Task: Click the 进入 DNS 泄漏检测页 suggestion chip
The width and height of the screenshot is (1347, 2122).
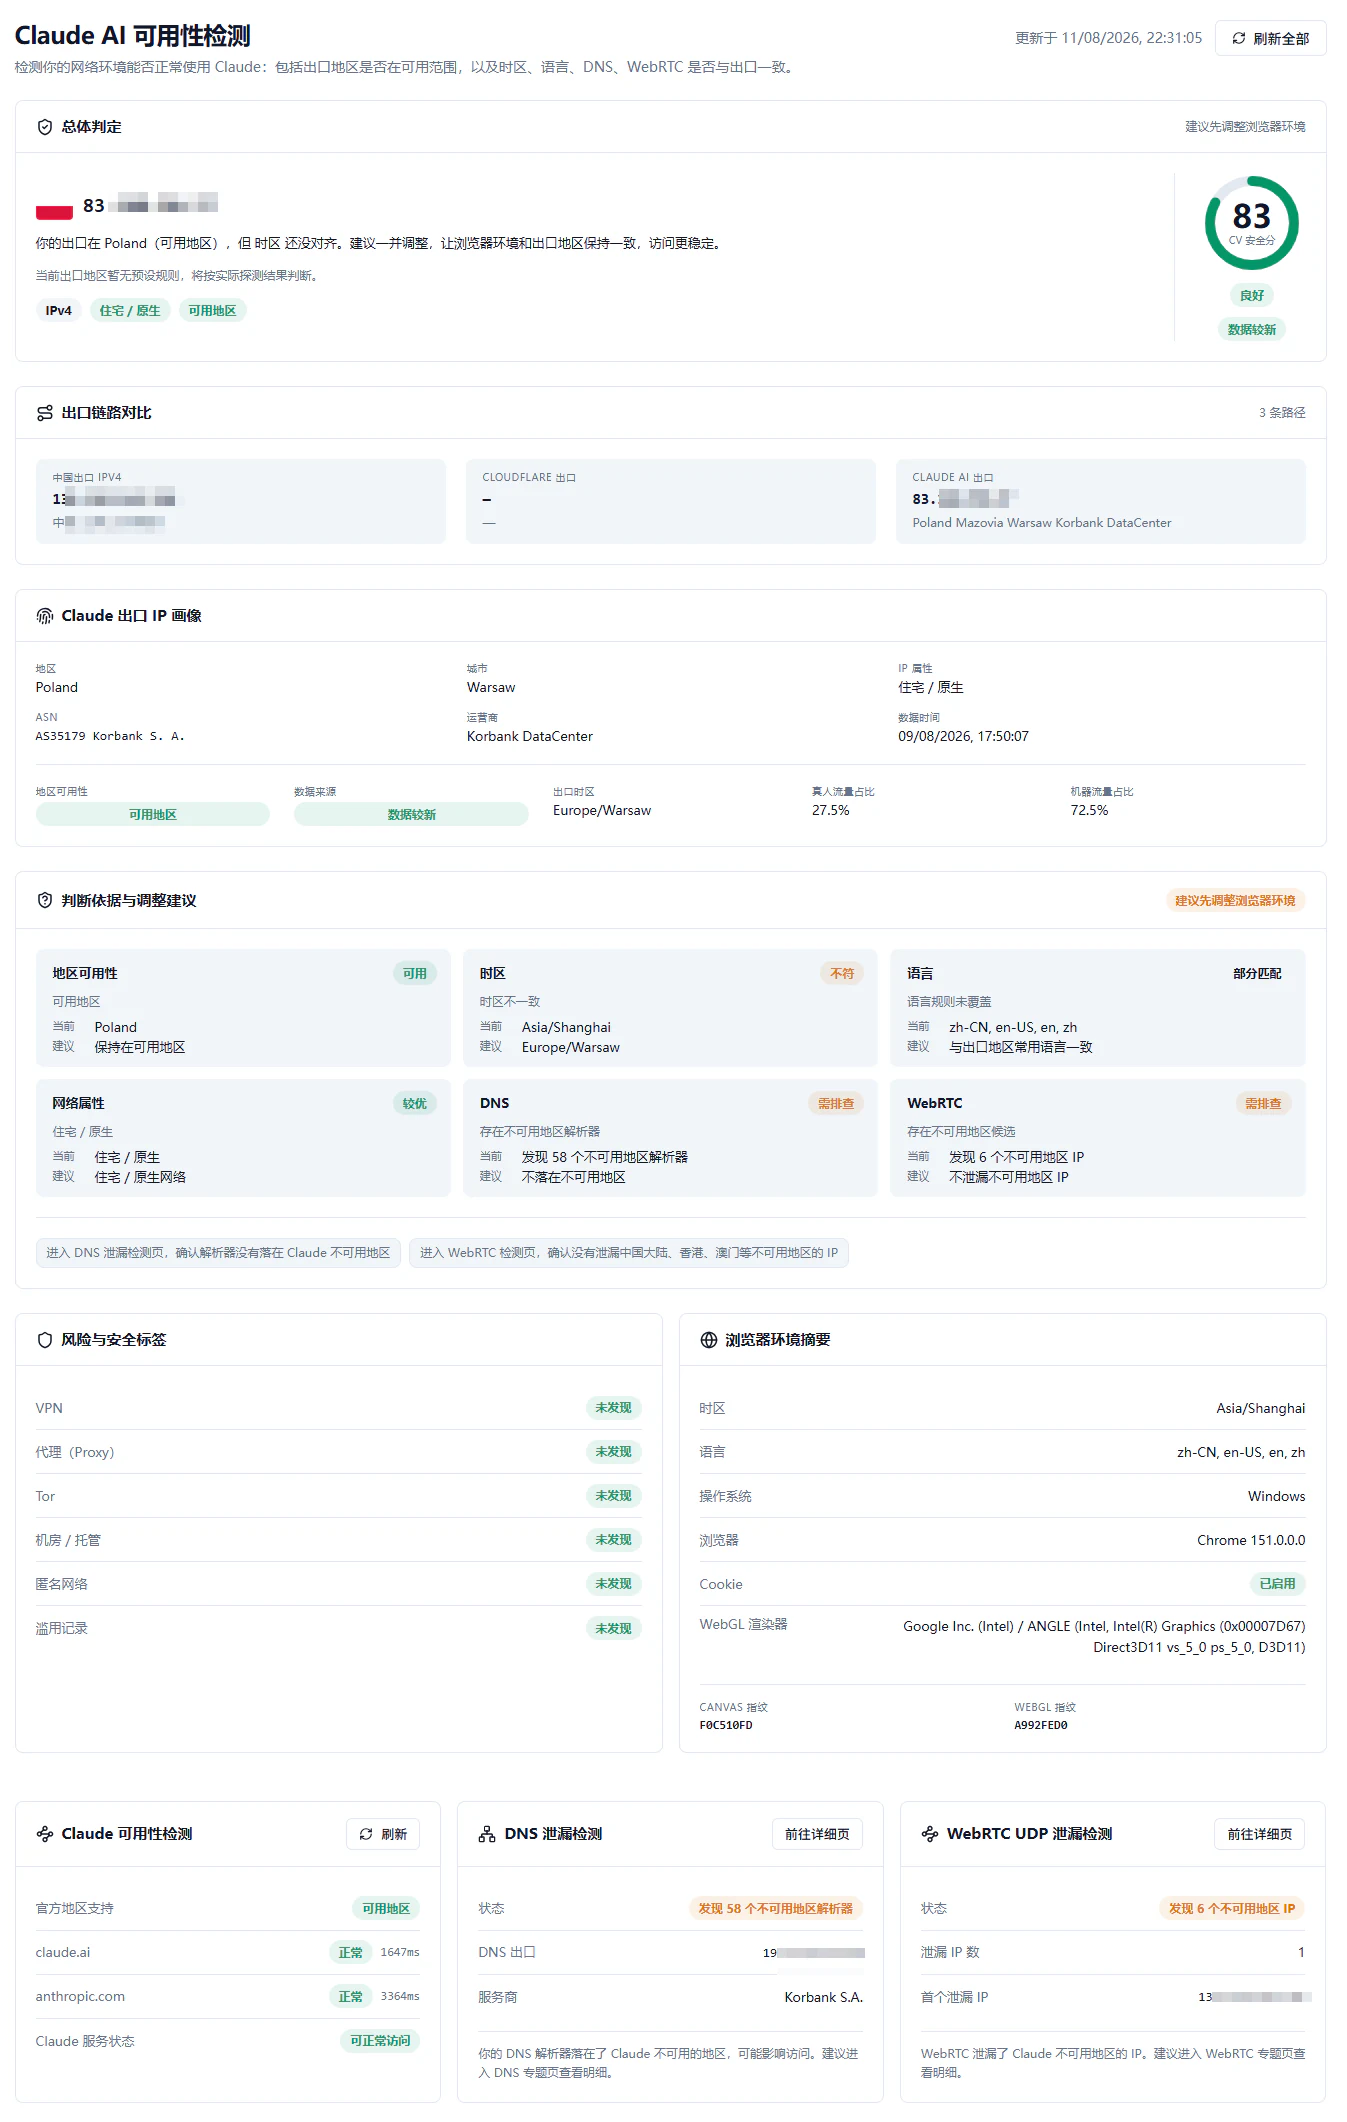Action: [218, 1253]
